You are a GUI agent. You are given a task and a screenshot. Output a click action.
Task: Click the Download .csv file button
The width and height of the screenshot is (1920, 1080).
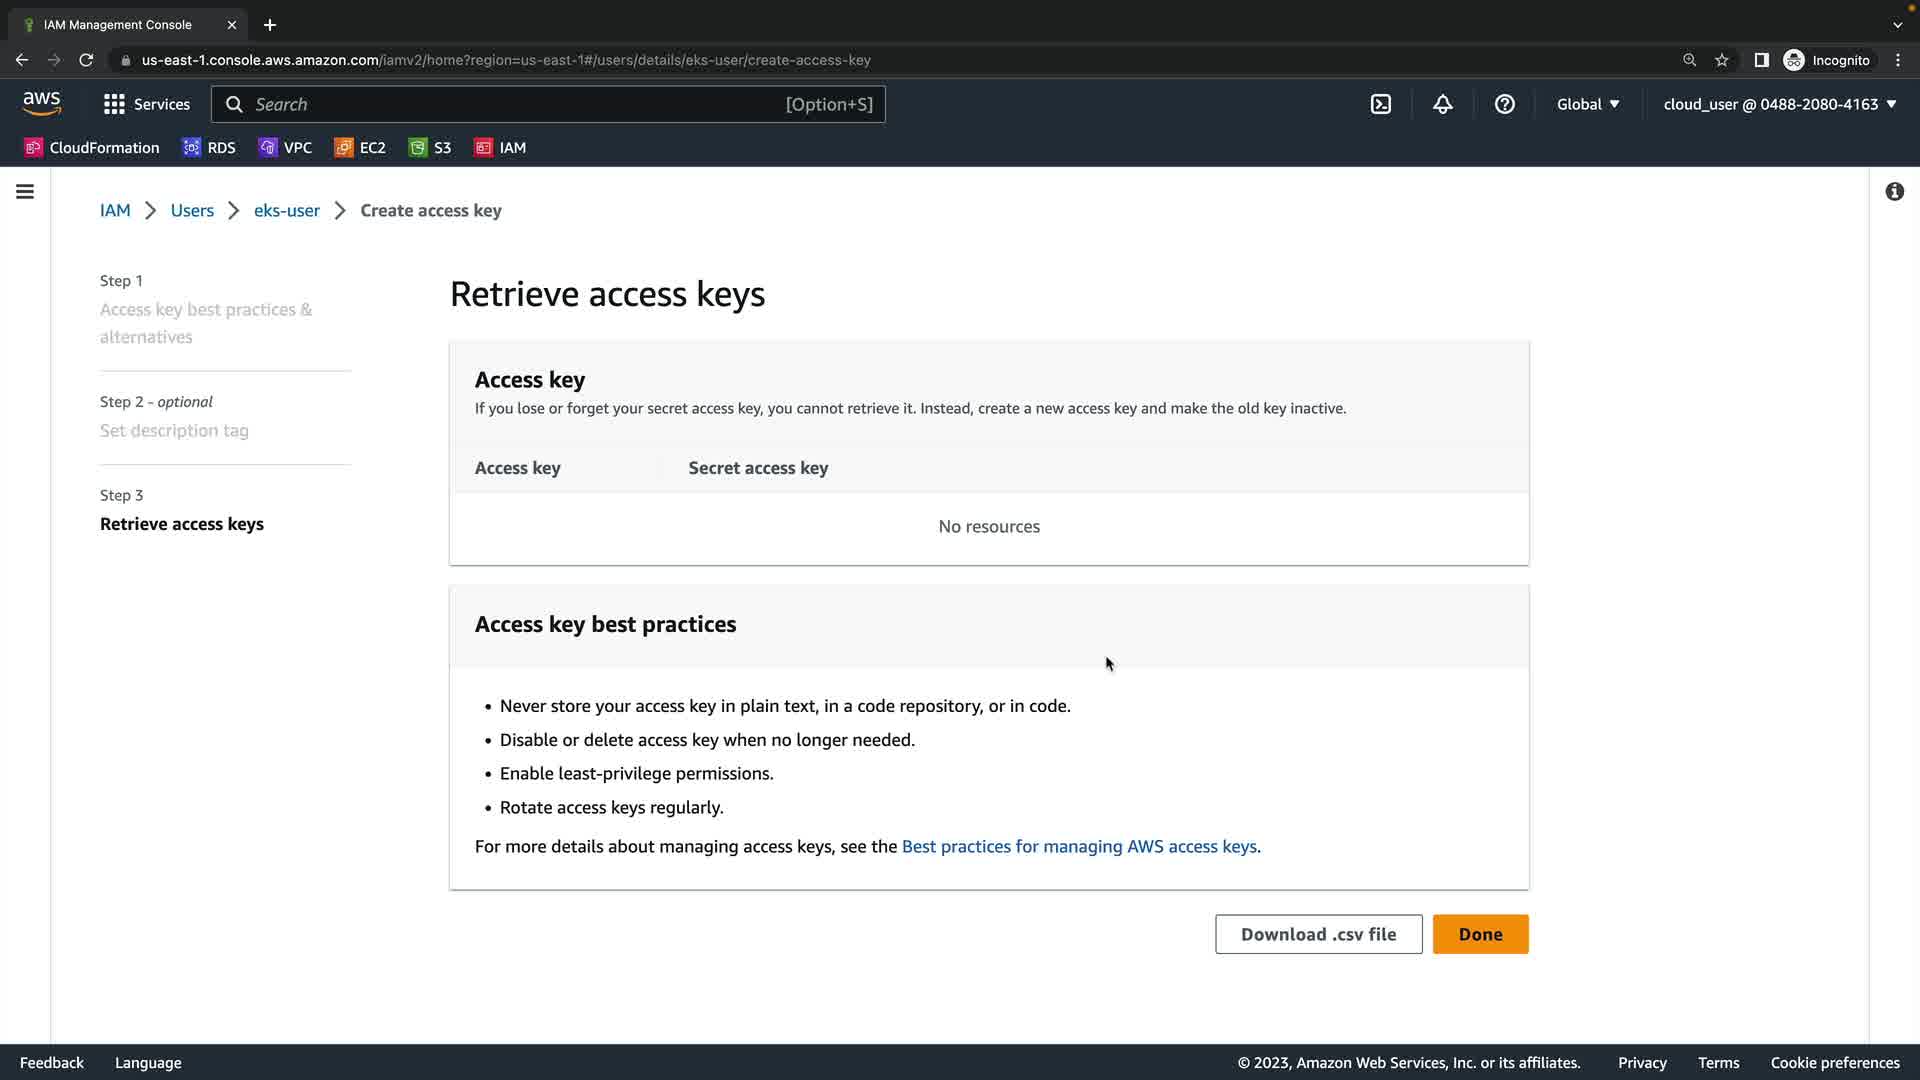[x=1318, y=934]
